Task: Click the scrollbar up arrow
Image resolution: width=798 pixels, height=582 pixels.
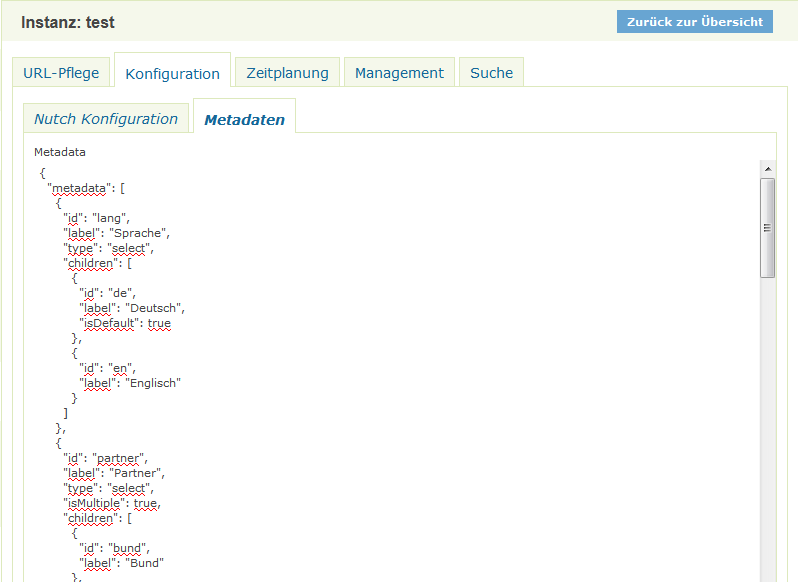Action: [x=767, y=168]
